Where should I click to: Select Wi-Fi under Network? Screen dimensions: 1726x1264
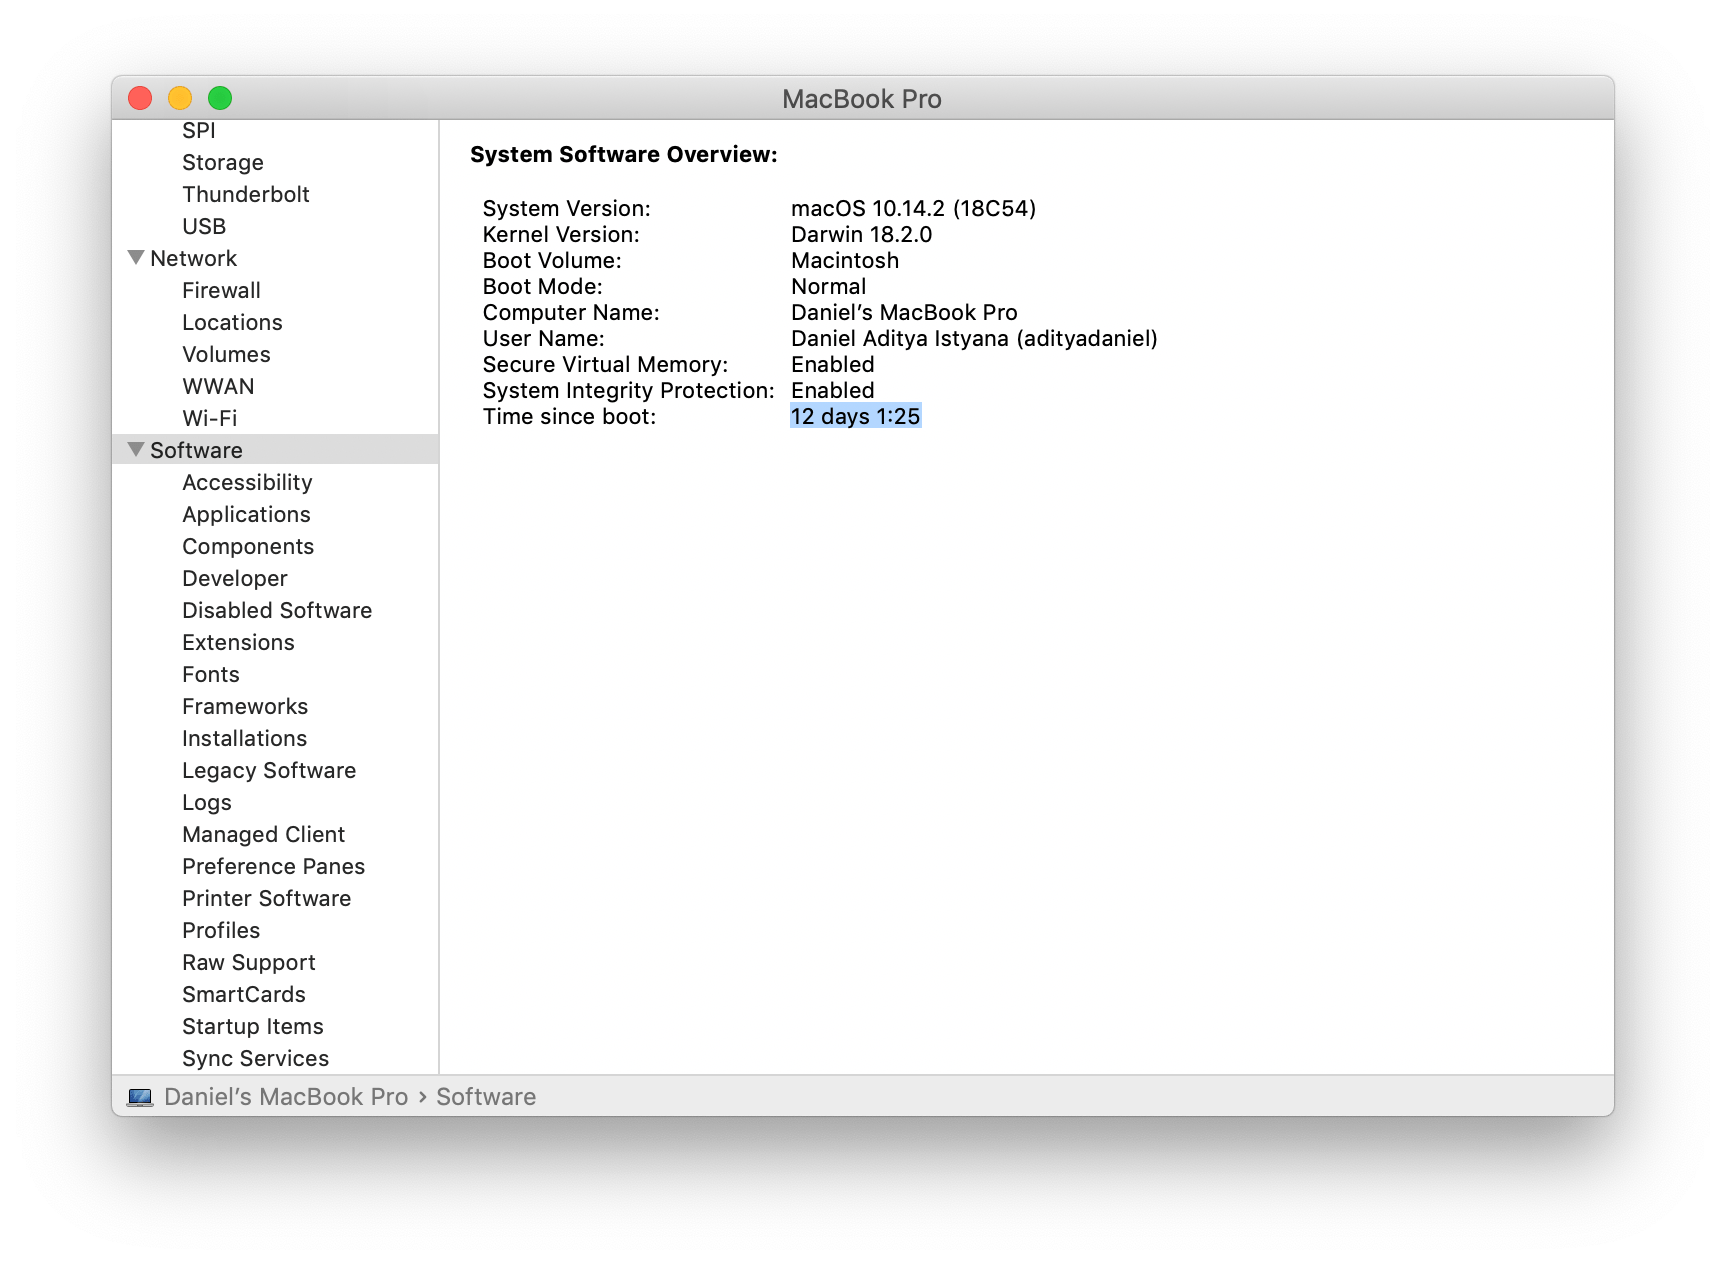click(x=212, y=418)
